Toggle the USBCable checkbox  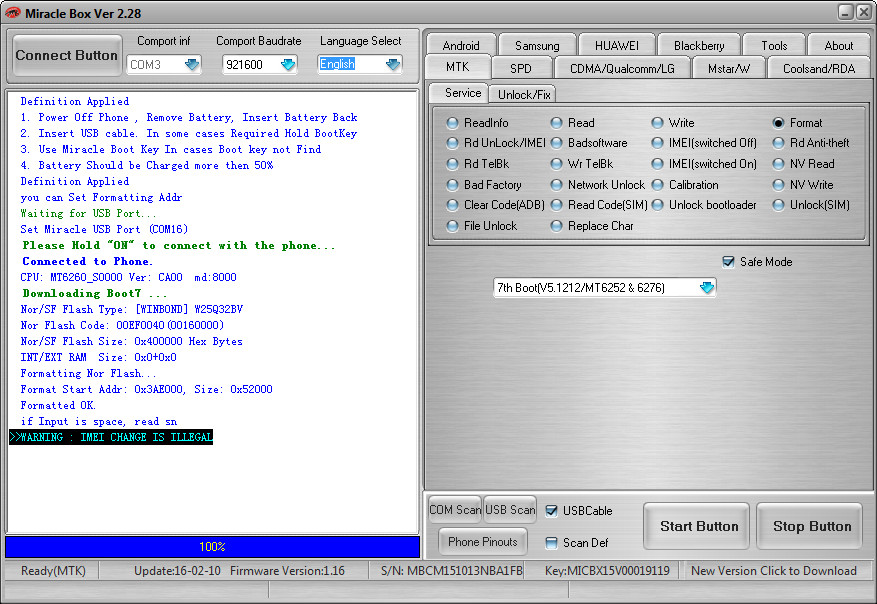pyautogui.click(x=551, y=511)
